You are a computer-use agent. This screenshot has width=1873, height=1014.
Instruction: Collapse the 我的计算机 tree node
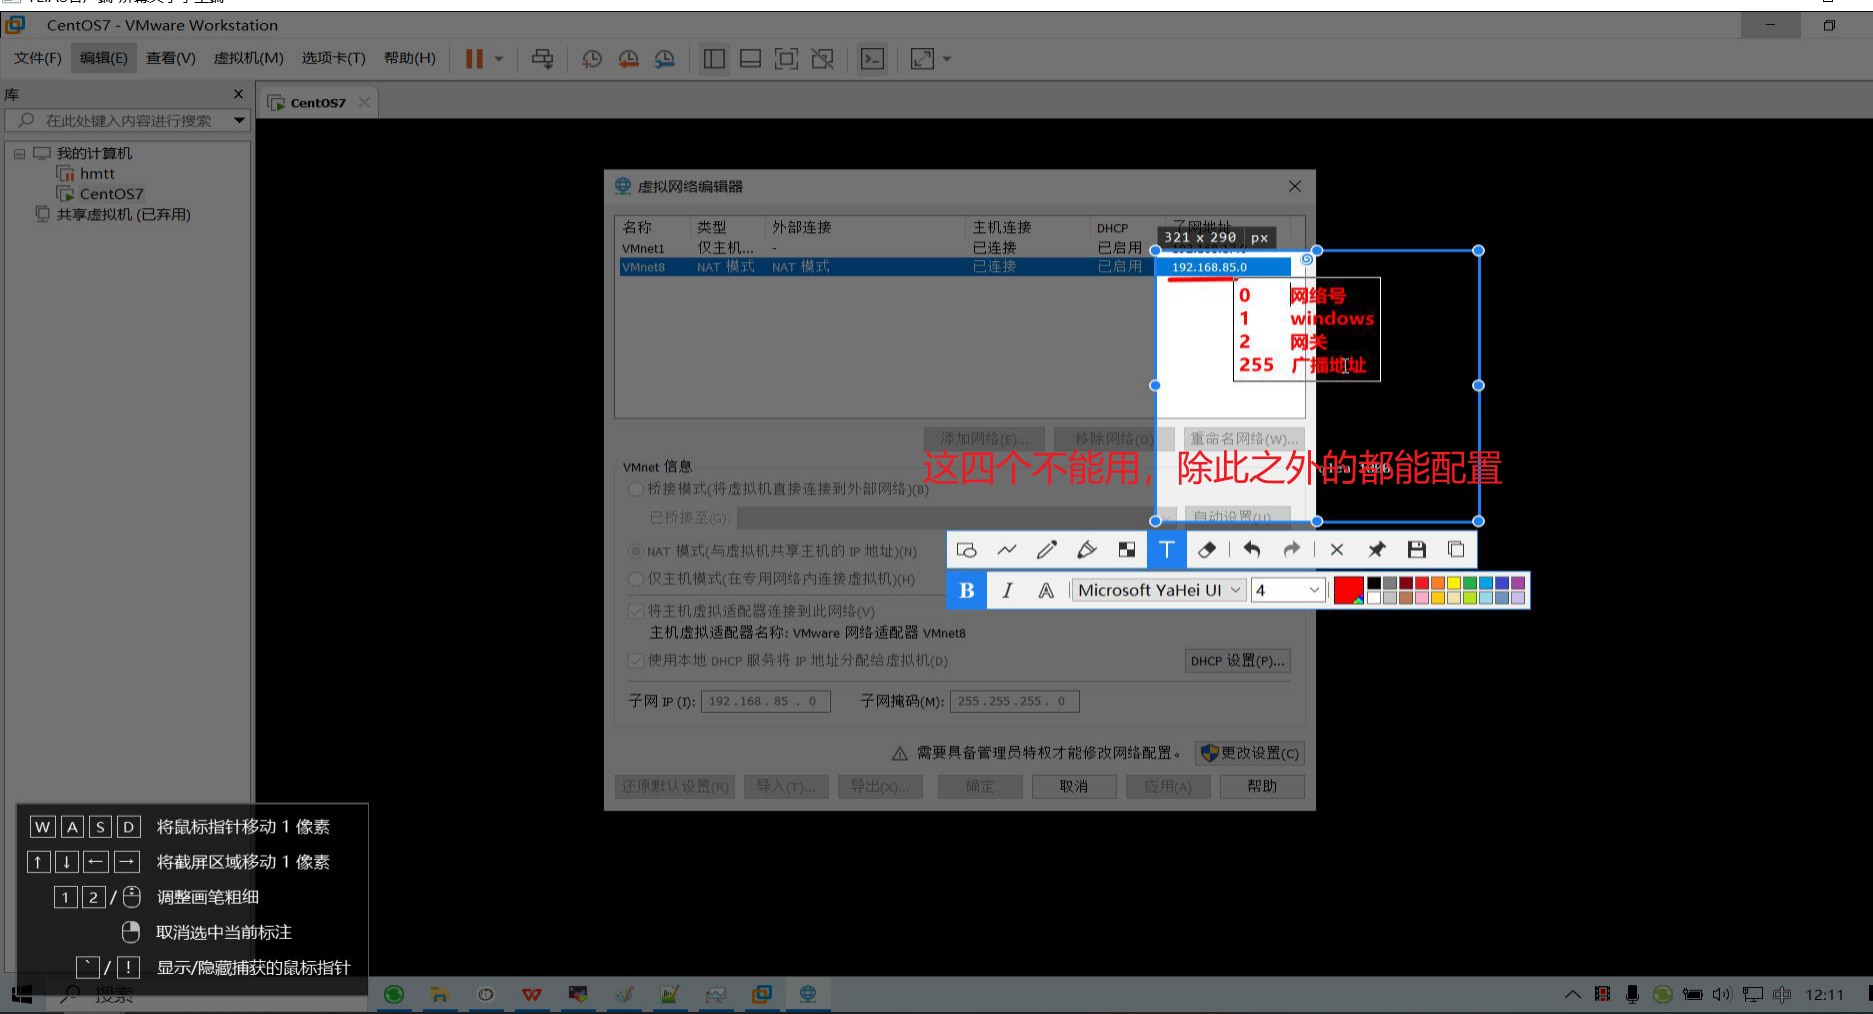(x=19, y=154)
